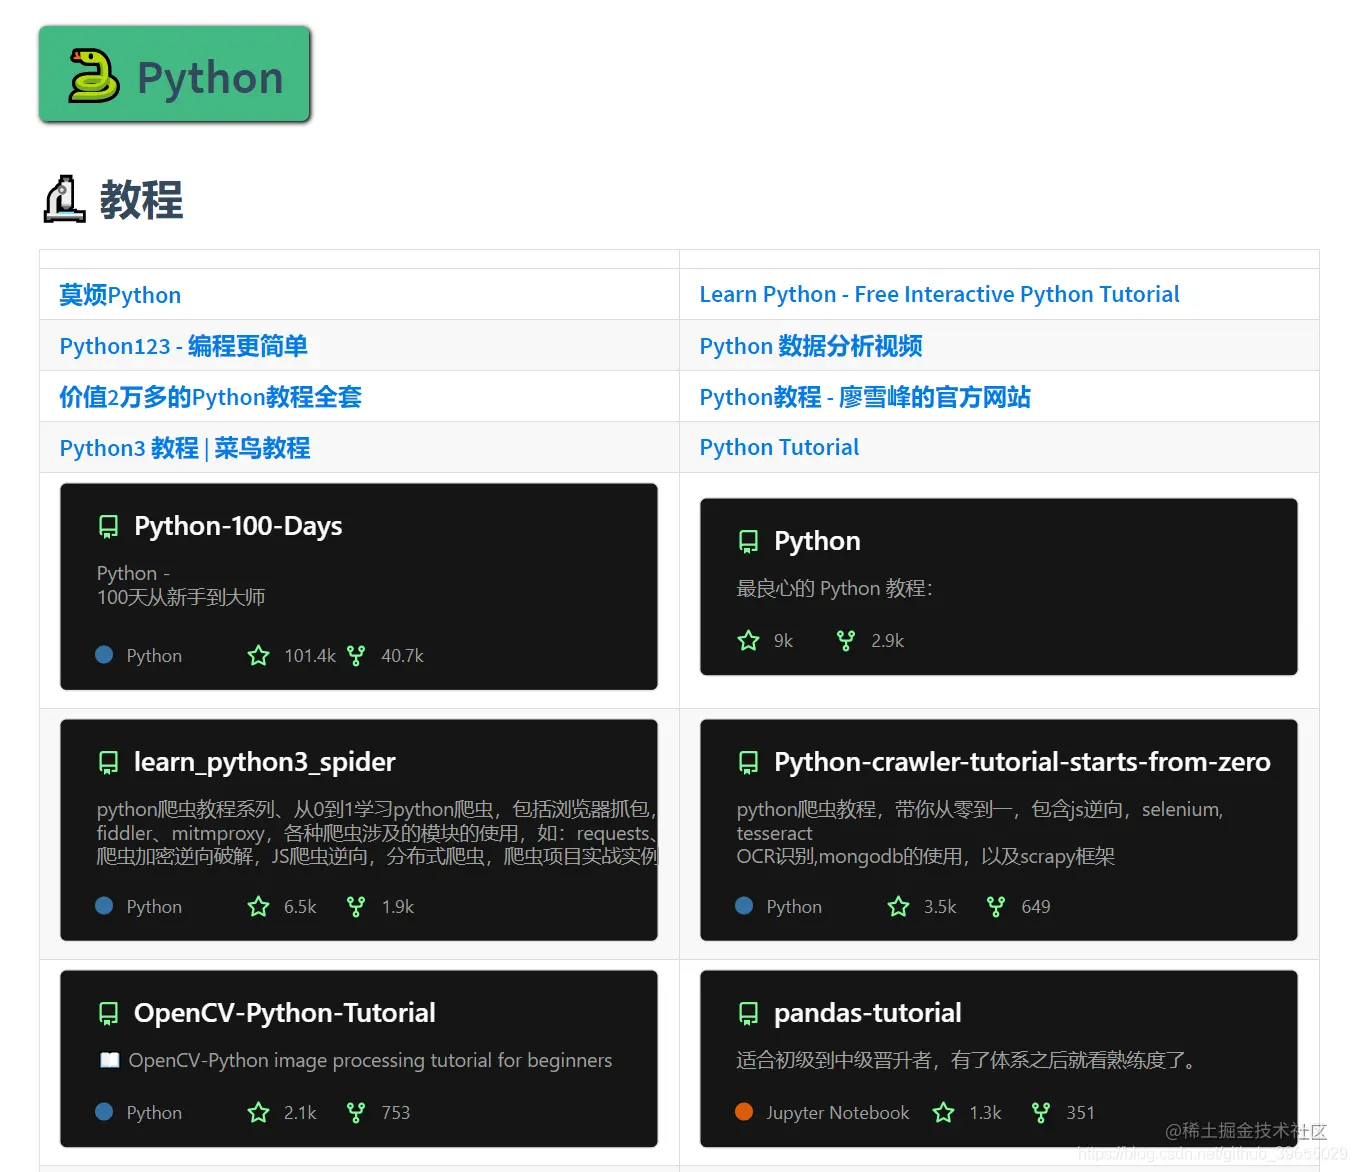Open the Python-100-Days repository title
The width and height of the screenshot is (1357, 1172).
238,526
